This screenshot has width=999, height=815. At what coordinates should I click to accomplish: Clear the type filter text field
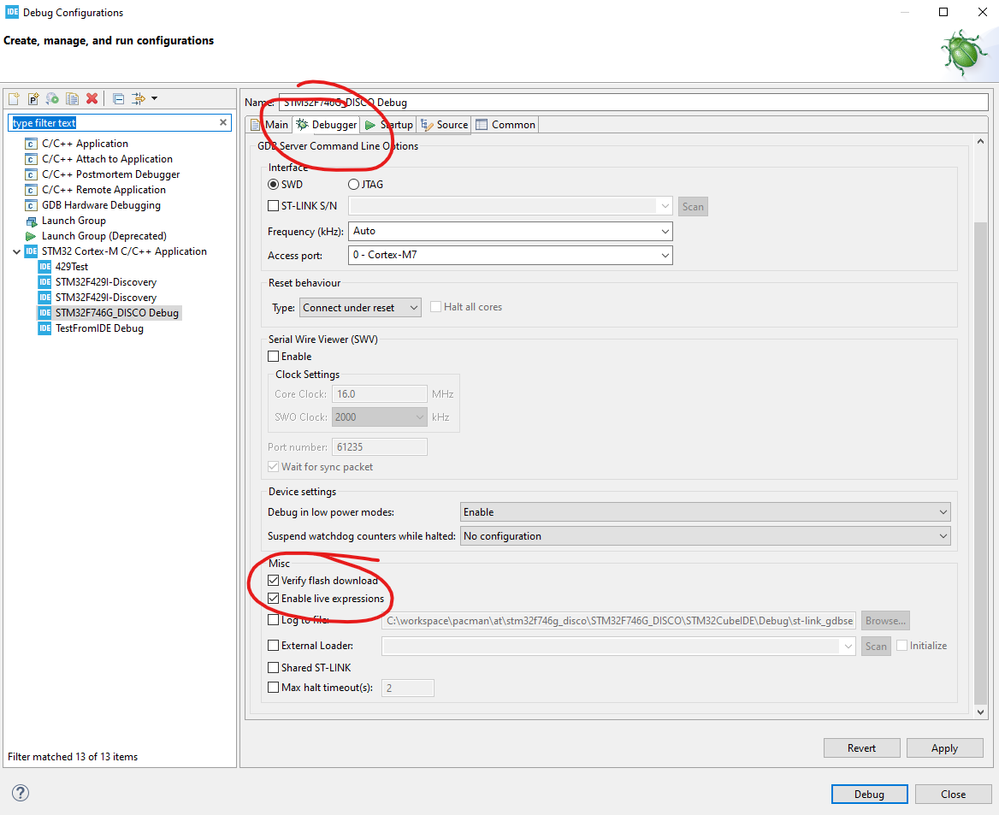[223, 122]
